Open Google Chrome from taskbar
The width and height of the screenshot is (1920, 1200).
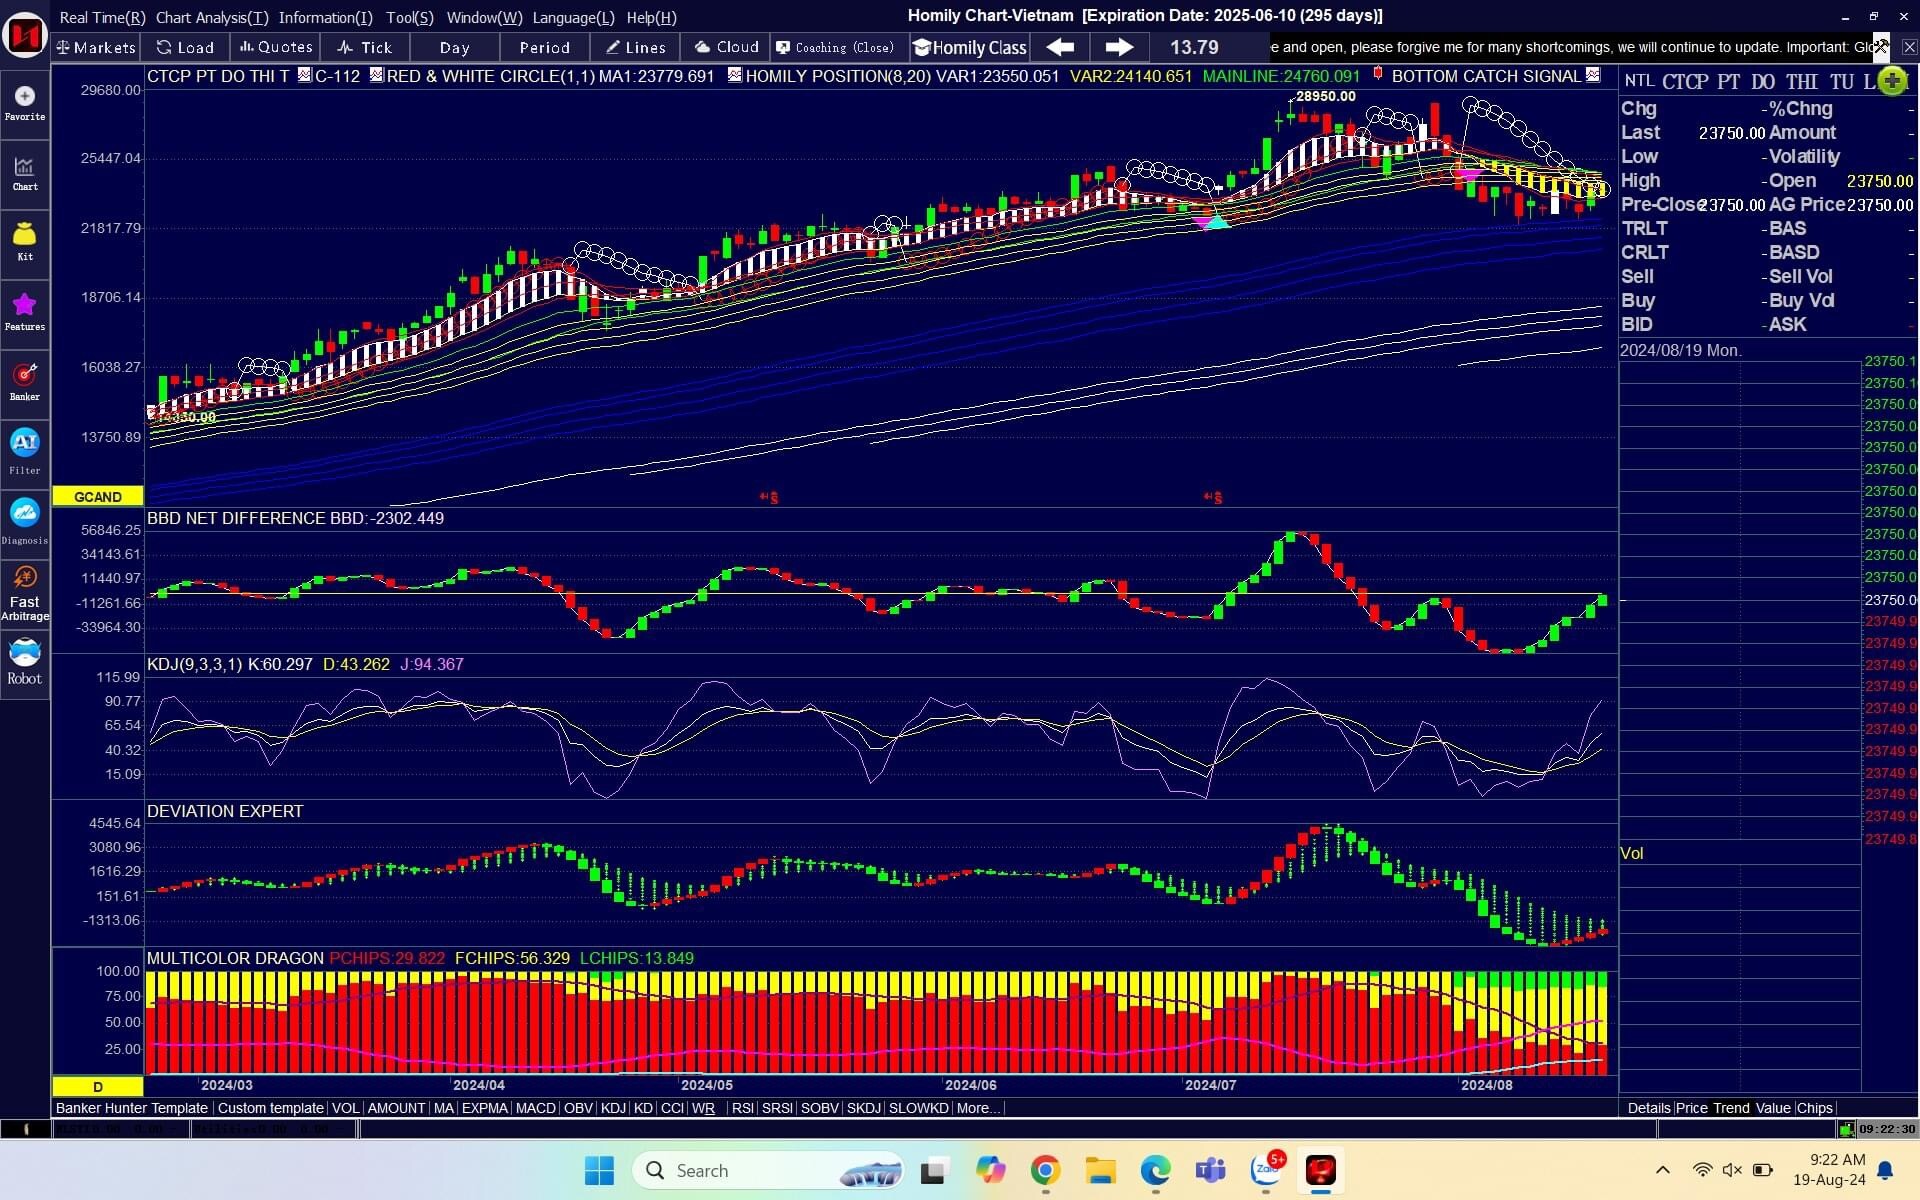click(1045, 1170)
